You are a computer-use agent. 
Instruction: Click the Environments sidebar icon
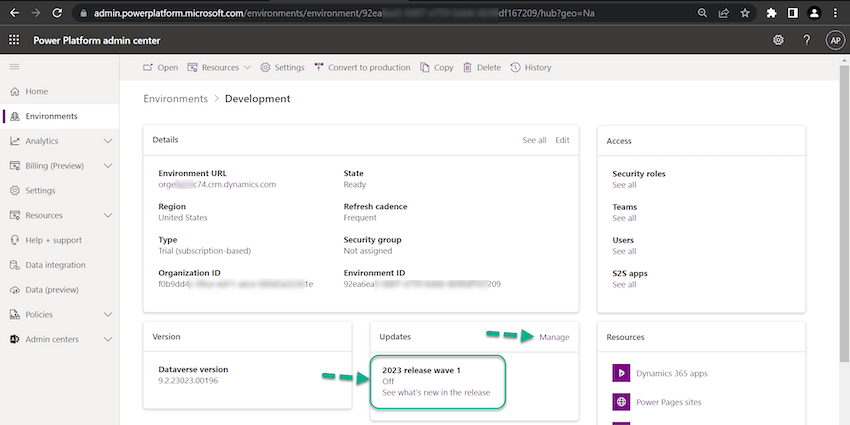pyautogui.click(x=15, y=116)
